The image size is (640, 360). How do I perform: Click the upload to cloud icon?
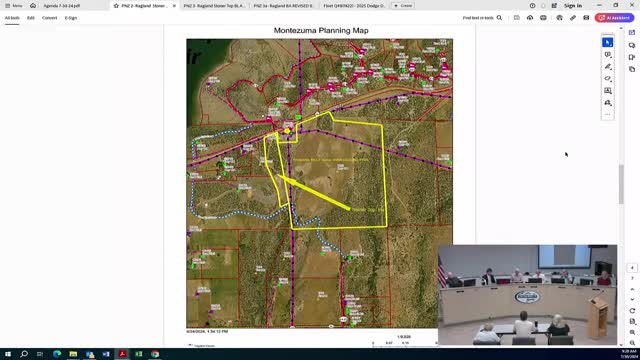530,18
